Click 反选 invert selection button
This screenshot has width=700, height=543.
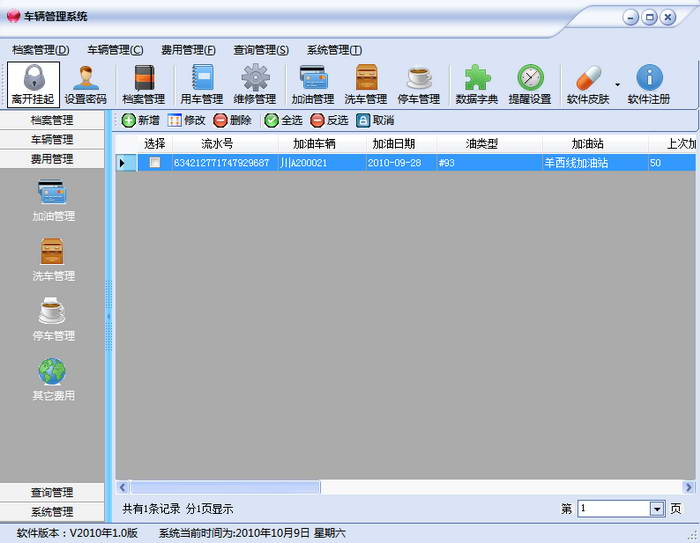[329, 120]
